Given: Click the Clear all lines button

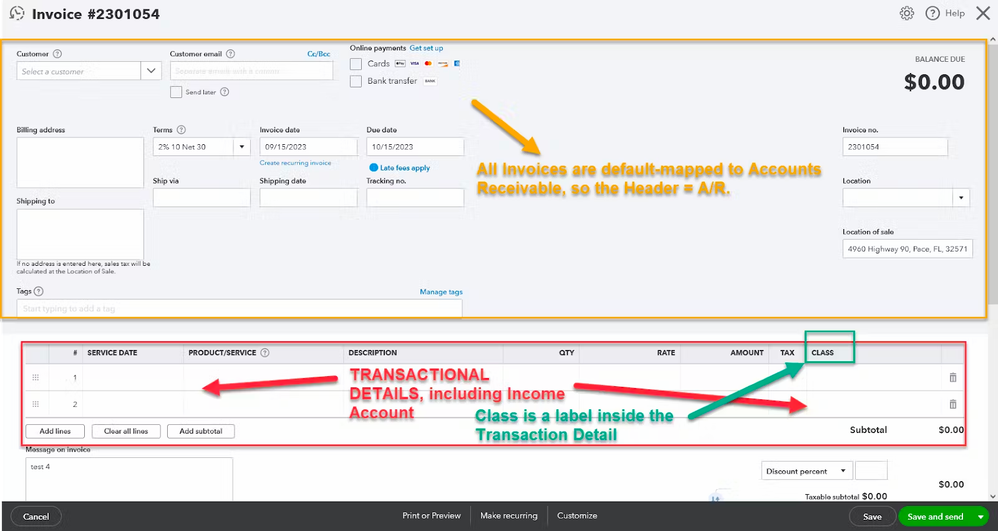Looking at the screenshot, I should click(x=126, y=431).
